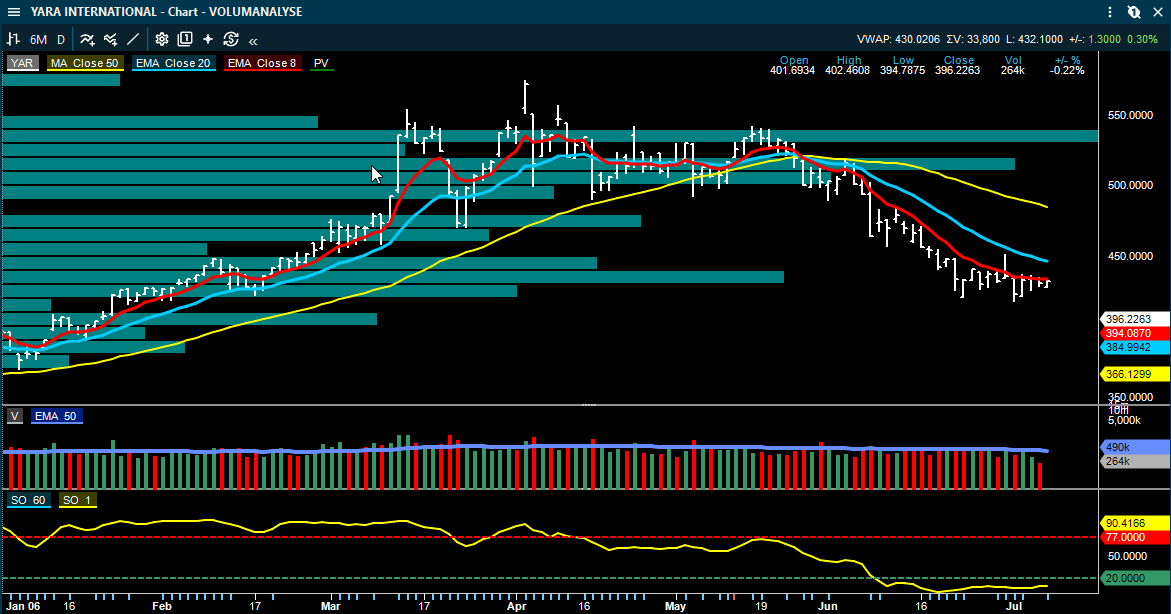Click the crosshair star icon
The width and height of the screenshot is (1171, 614).
(x=208, y=39)
